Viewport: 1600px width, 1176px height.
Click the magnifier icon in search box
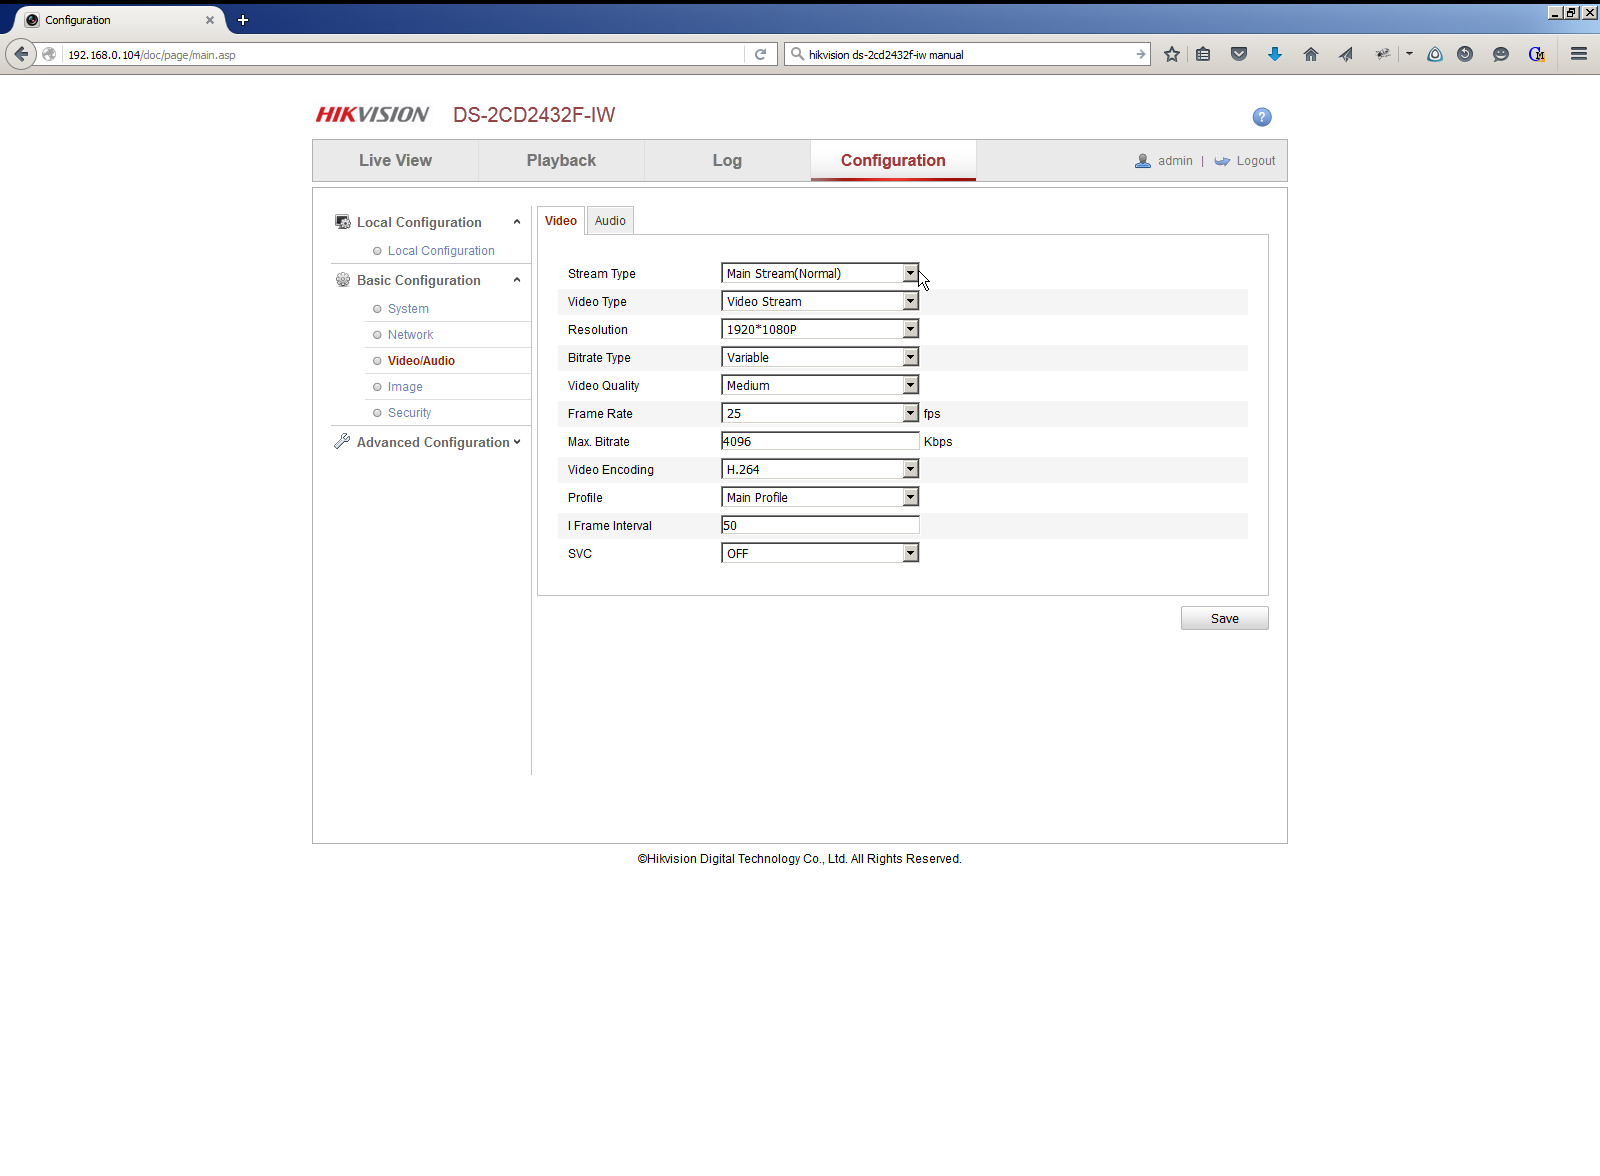[x=797, y=54]
